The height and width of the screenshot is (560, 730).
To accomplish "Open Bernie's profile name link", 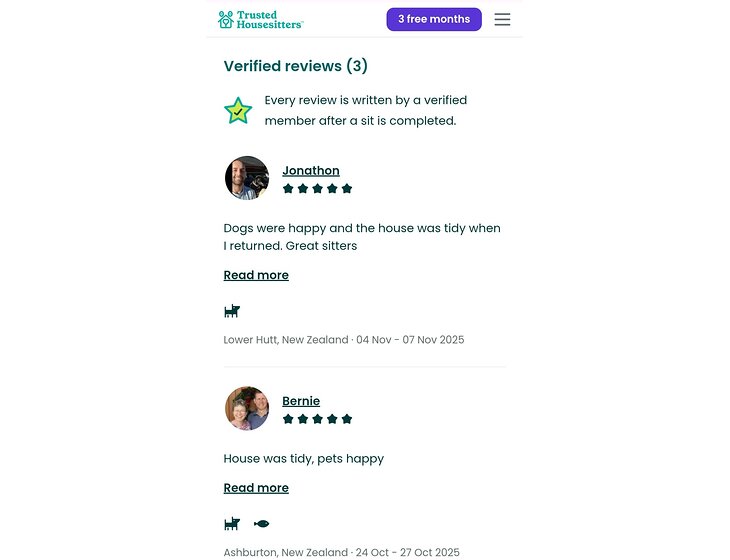I will click(301, 401).
